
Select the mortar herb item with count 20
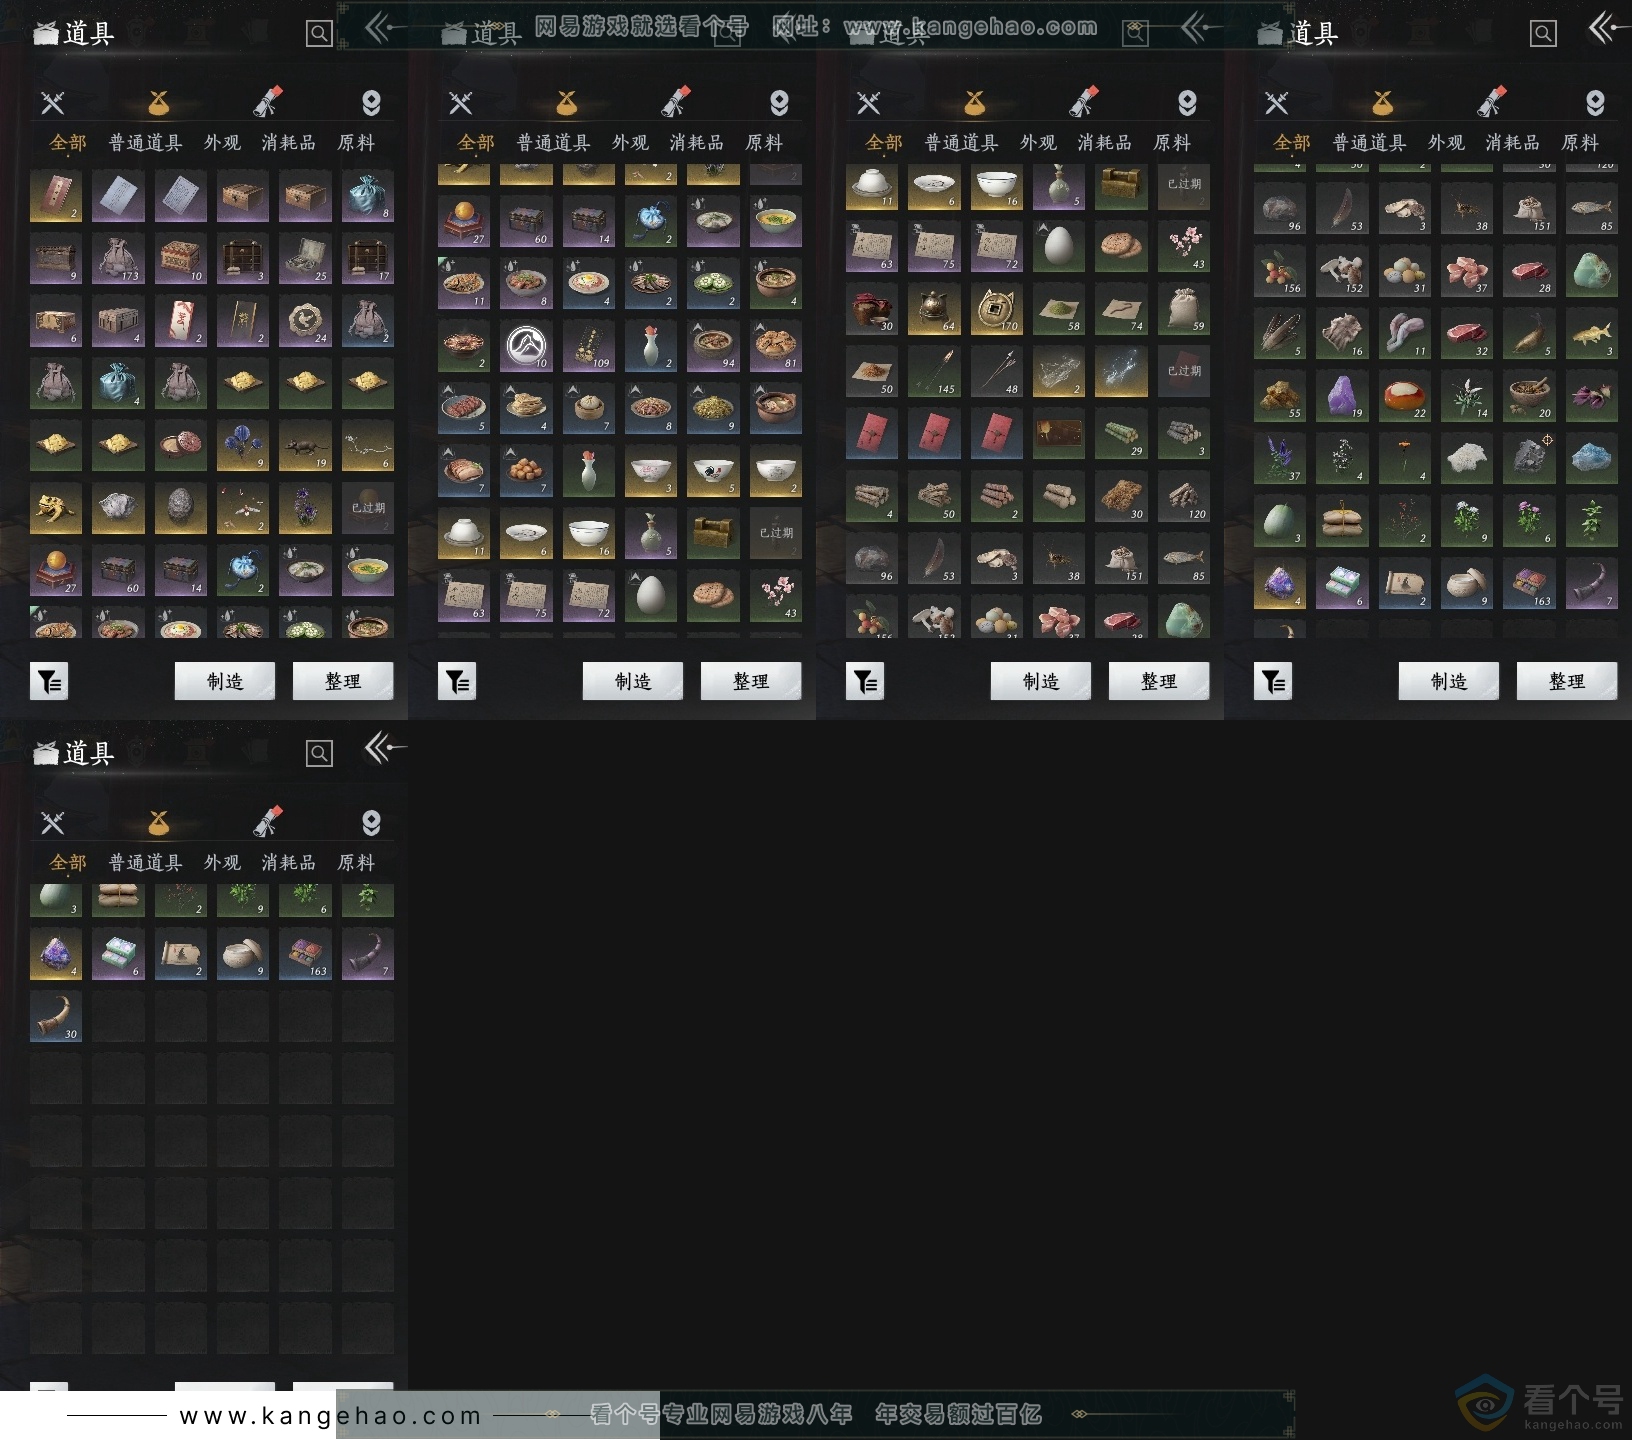click(x=1529, y=396)
